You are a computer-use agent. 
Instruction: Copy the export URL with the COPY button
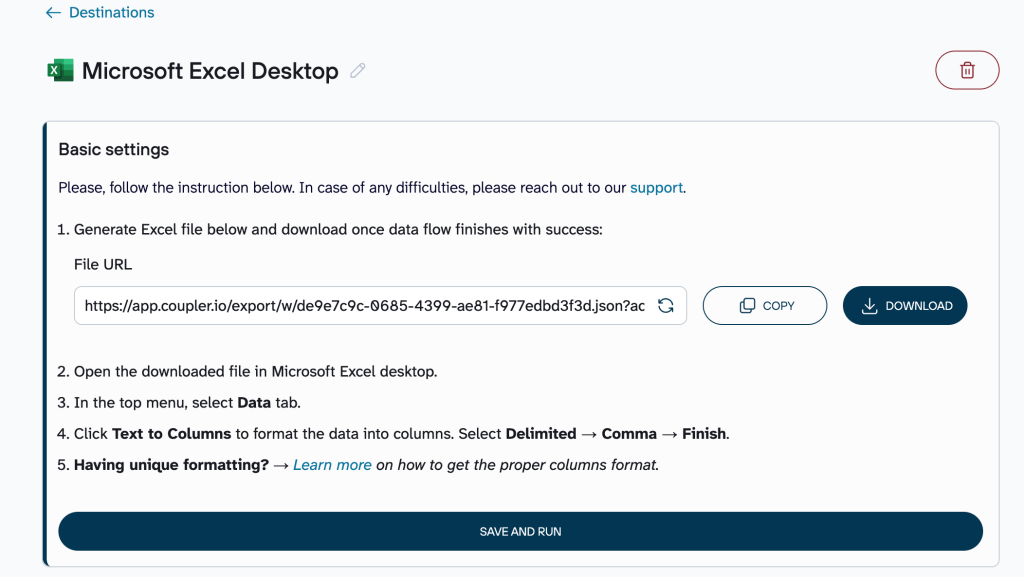(764, 306)
